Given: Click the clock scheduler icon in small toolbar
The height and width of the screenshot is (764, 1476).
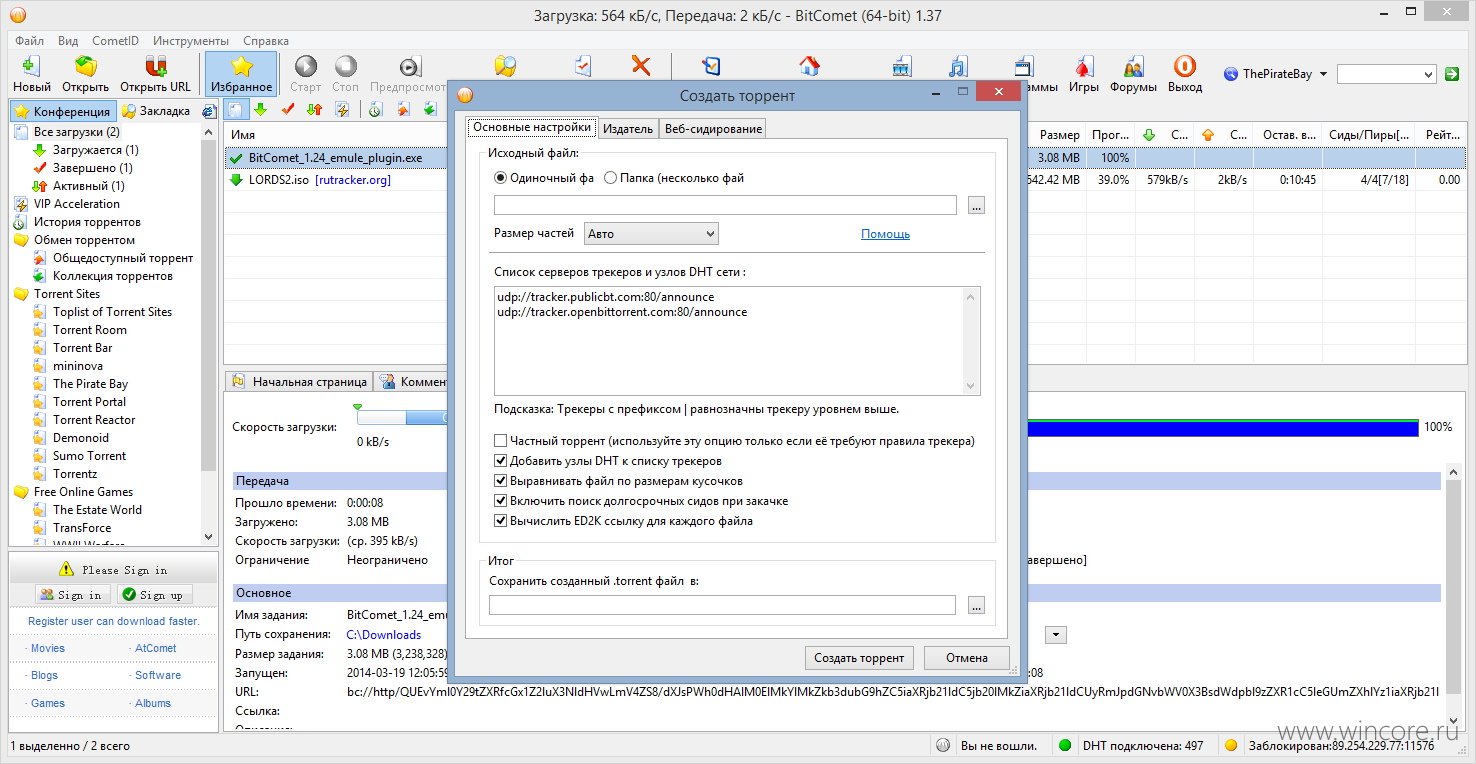Looking at the screenshot, I should coord(375,109).
